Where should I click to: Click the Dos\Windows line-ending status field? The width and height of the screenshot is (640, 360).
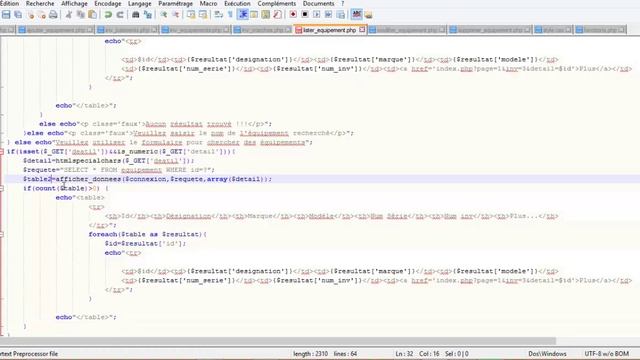547,354
